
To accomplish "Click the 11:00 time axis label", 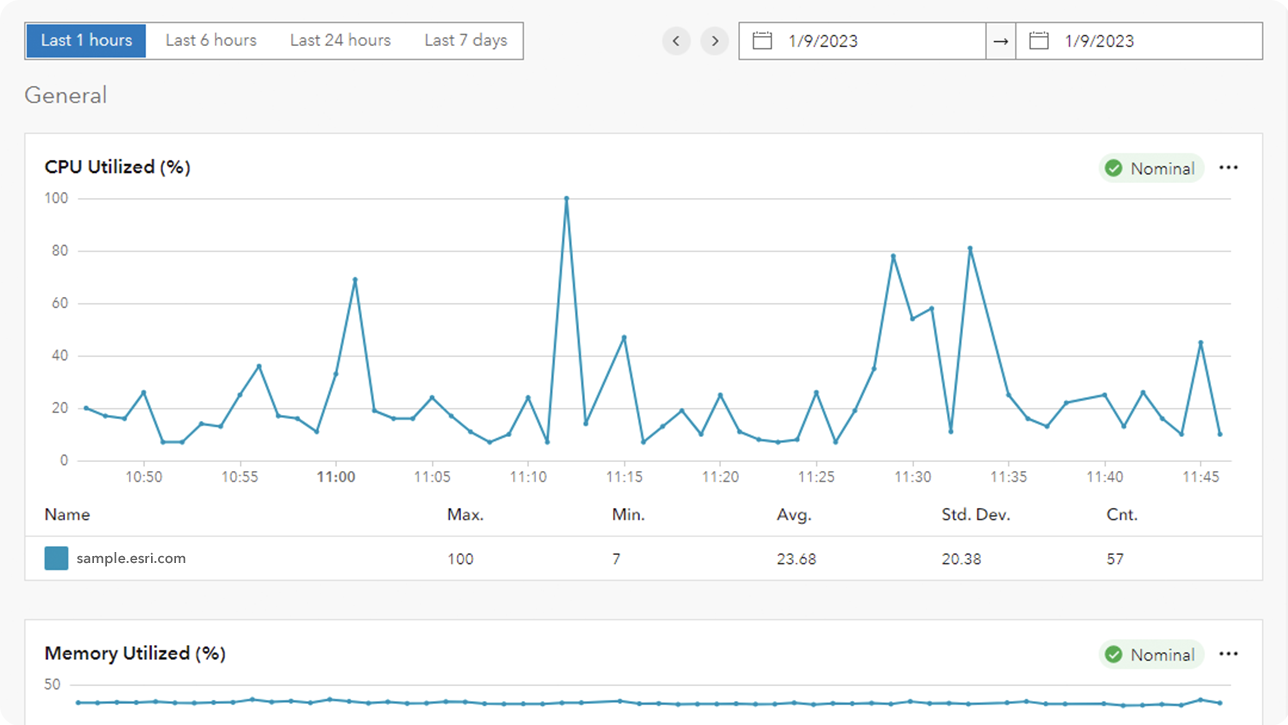I will point(336,477).
